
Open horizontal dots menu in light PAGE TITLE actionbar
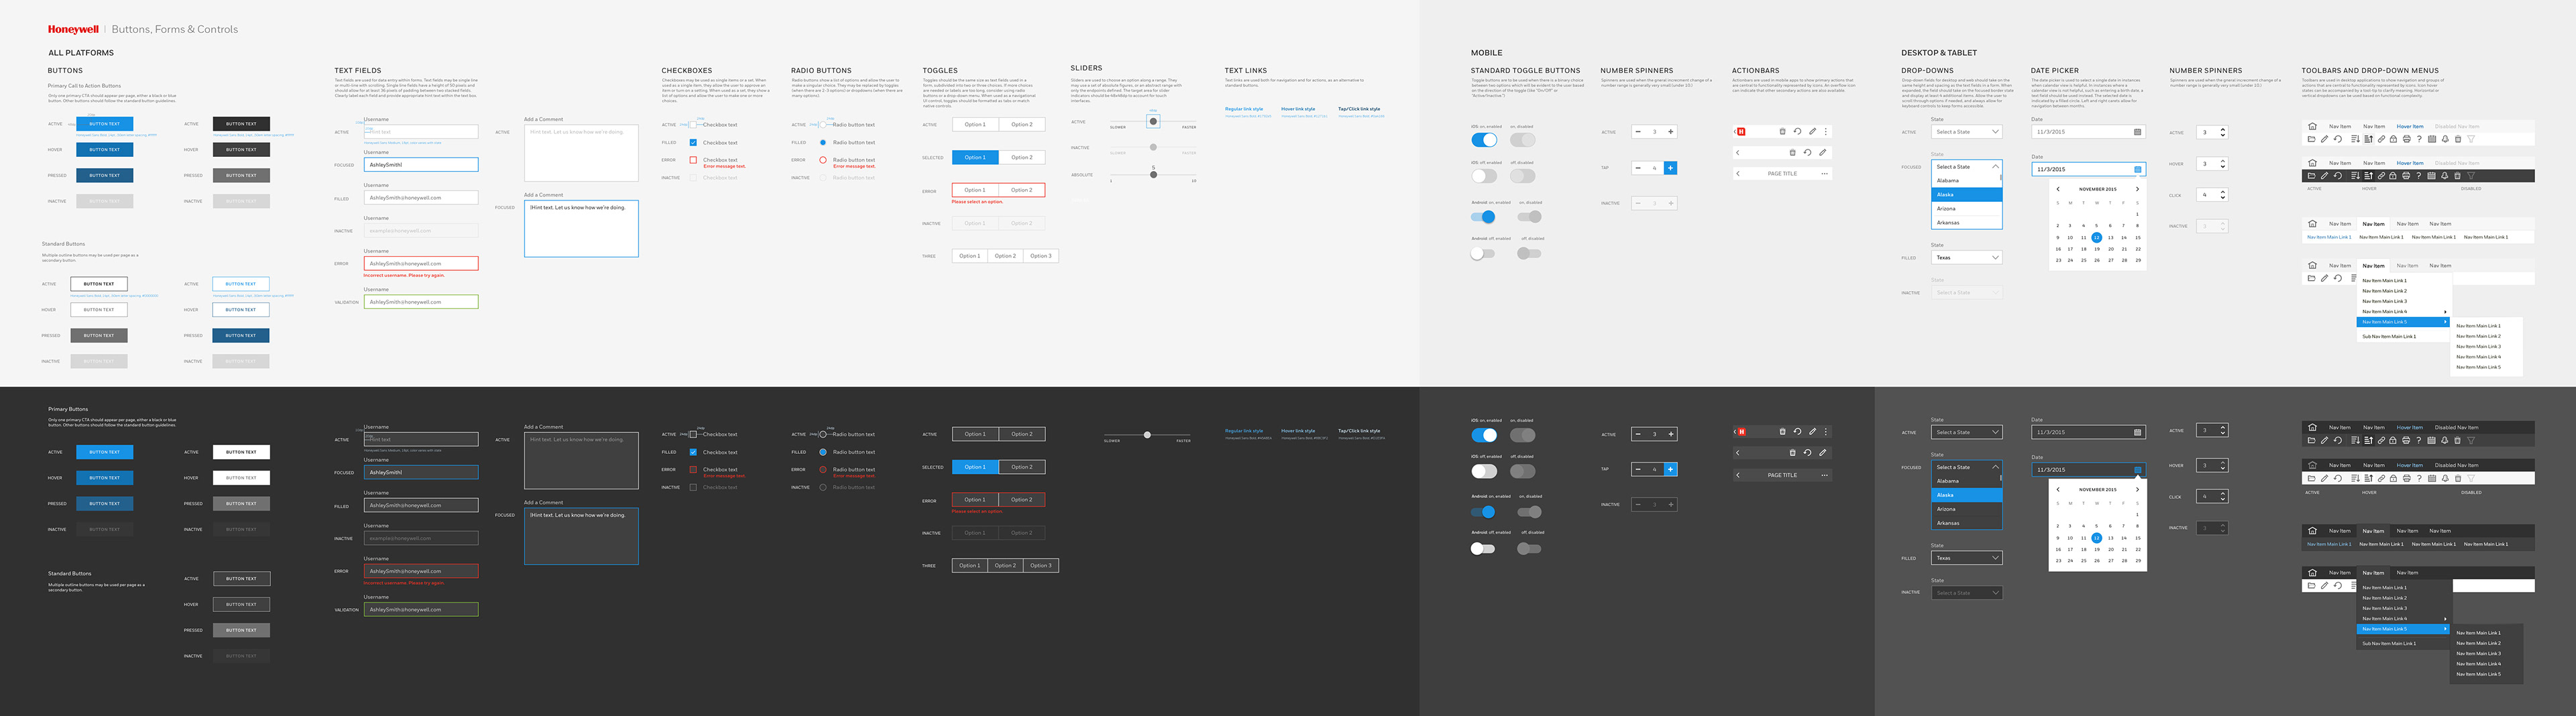click(1825, 174)
